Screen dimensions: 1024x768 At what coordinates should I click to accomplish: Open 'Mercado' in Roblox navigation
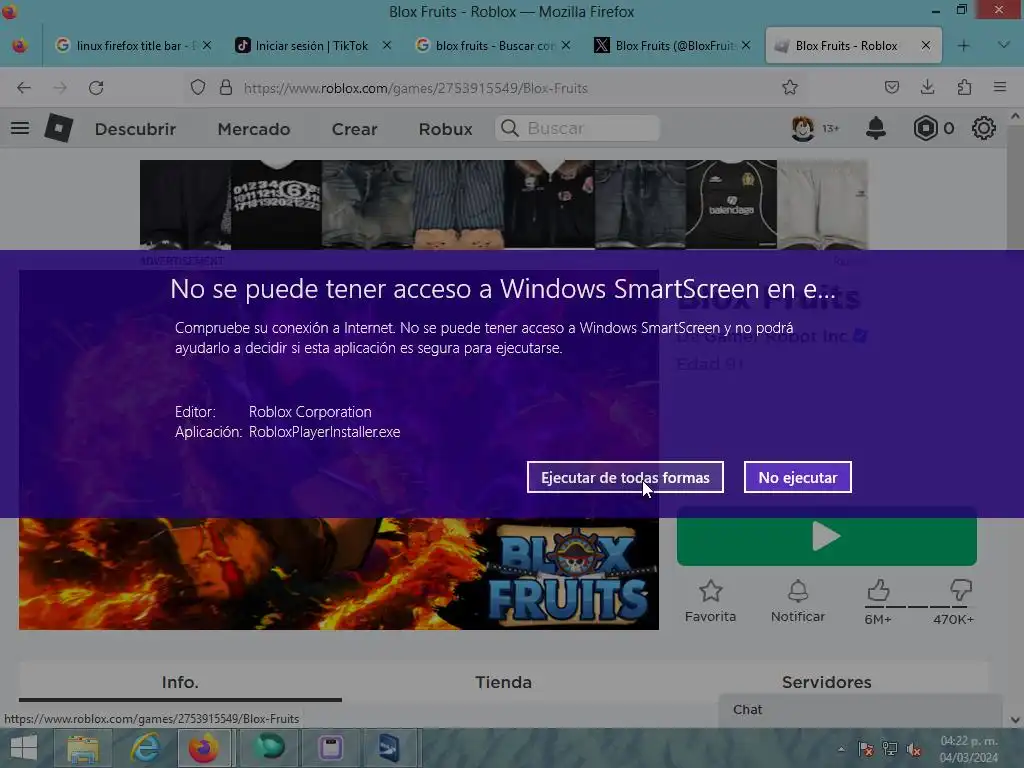pyautogui.click(x=253, y=129)
